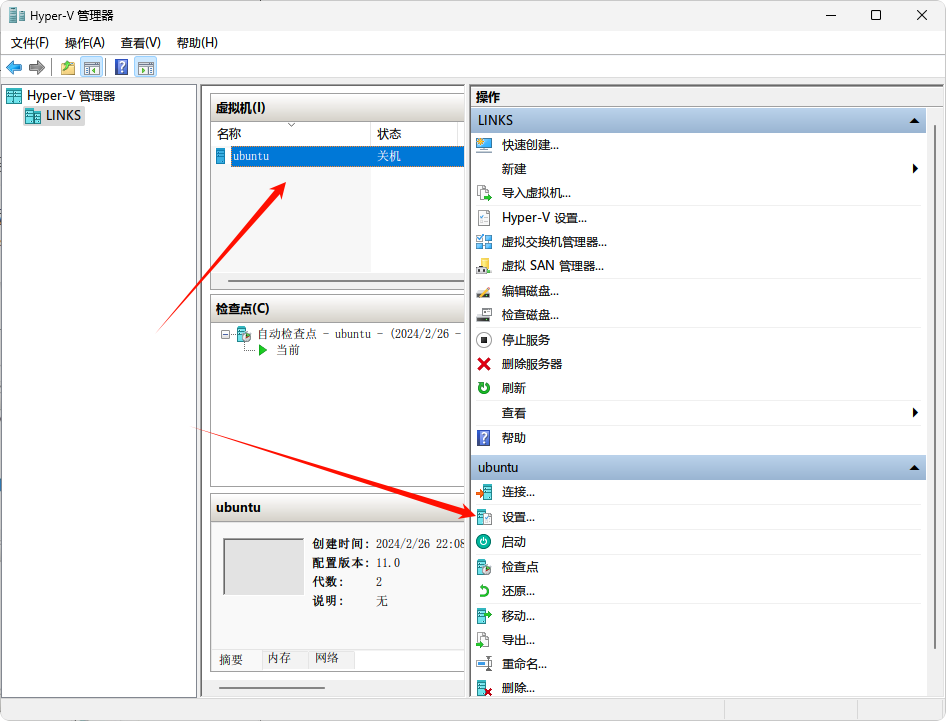Collapse the LINKS actions section
This screenshot has height=721, width=946.
(x=914, y=121)
